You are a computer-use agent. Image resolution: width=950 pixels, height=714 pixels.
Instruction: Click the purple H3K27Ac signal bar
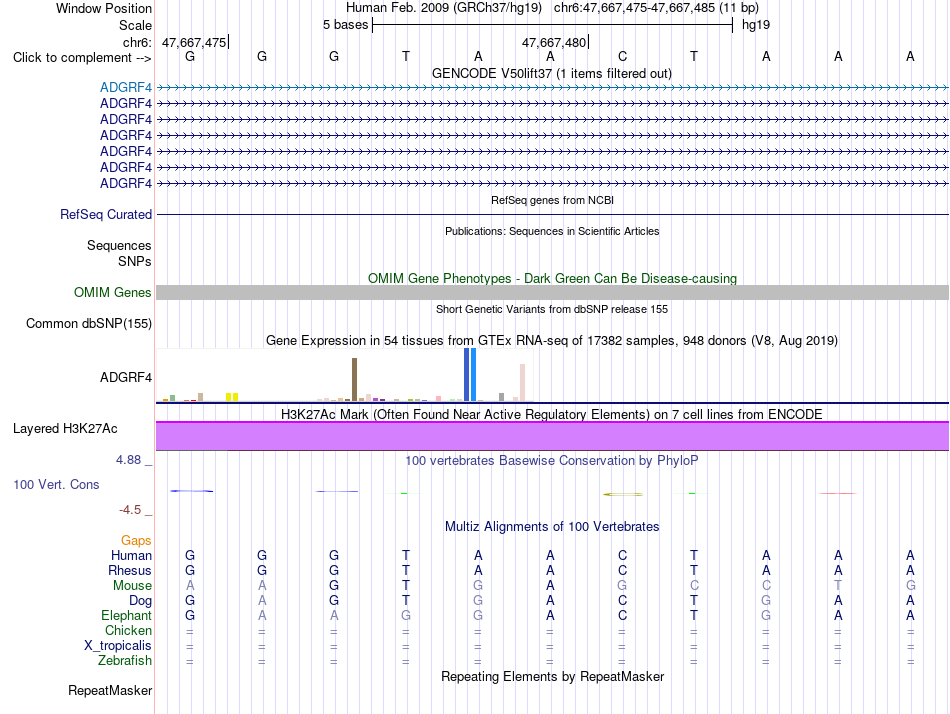(553, 436)
